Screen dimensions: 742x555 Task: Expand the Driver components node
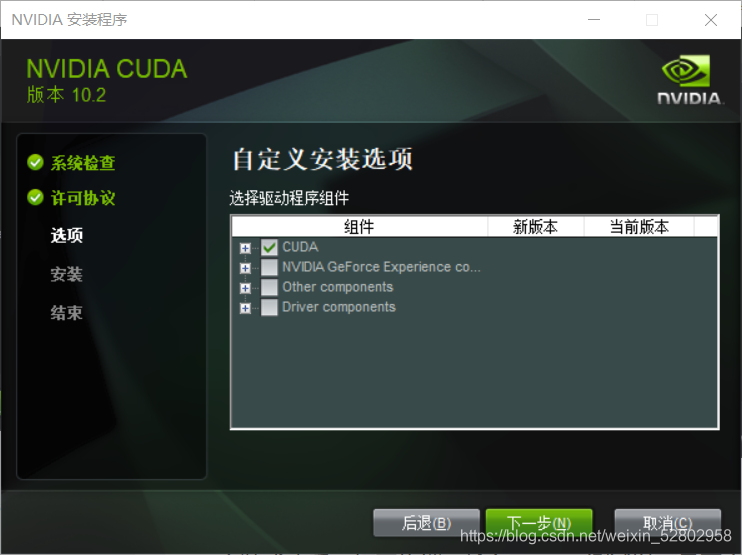[245, 308]
